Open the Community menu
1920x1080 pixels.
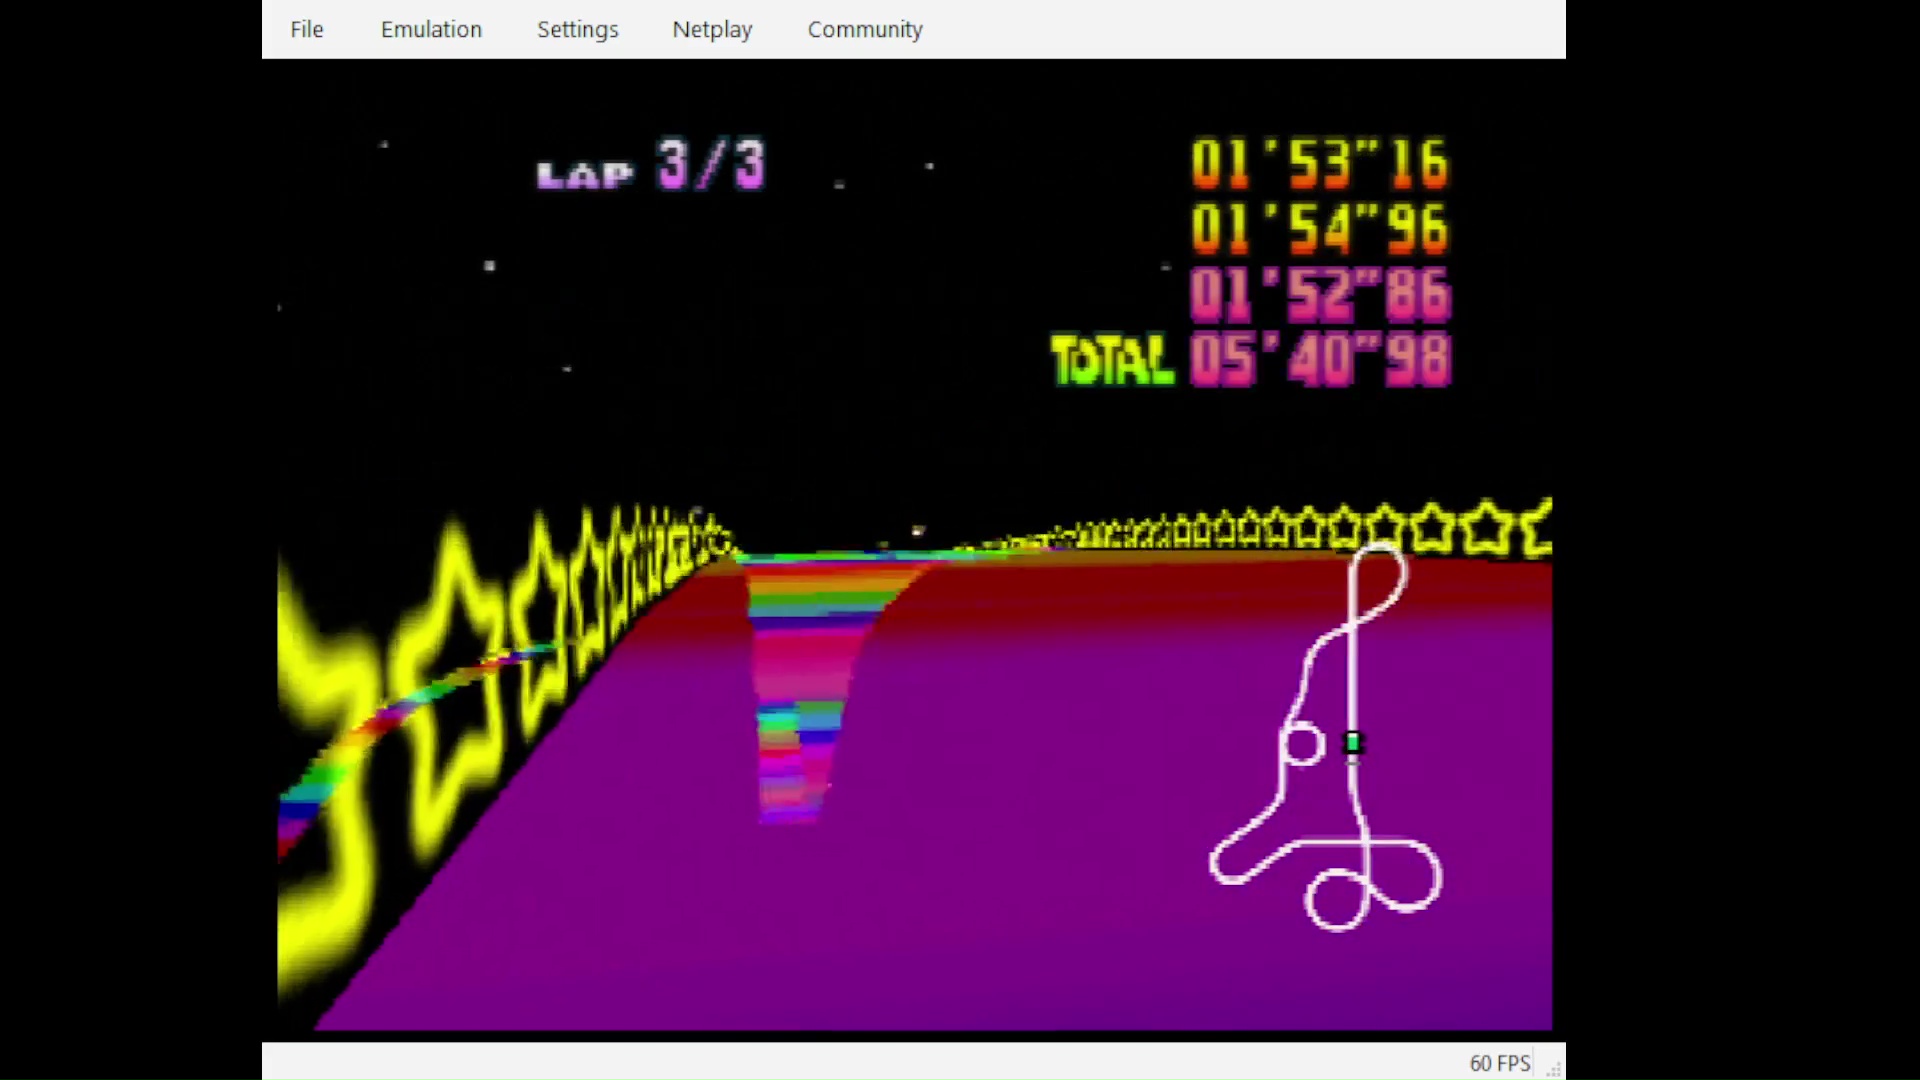(x=864, y=30)
